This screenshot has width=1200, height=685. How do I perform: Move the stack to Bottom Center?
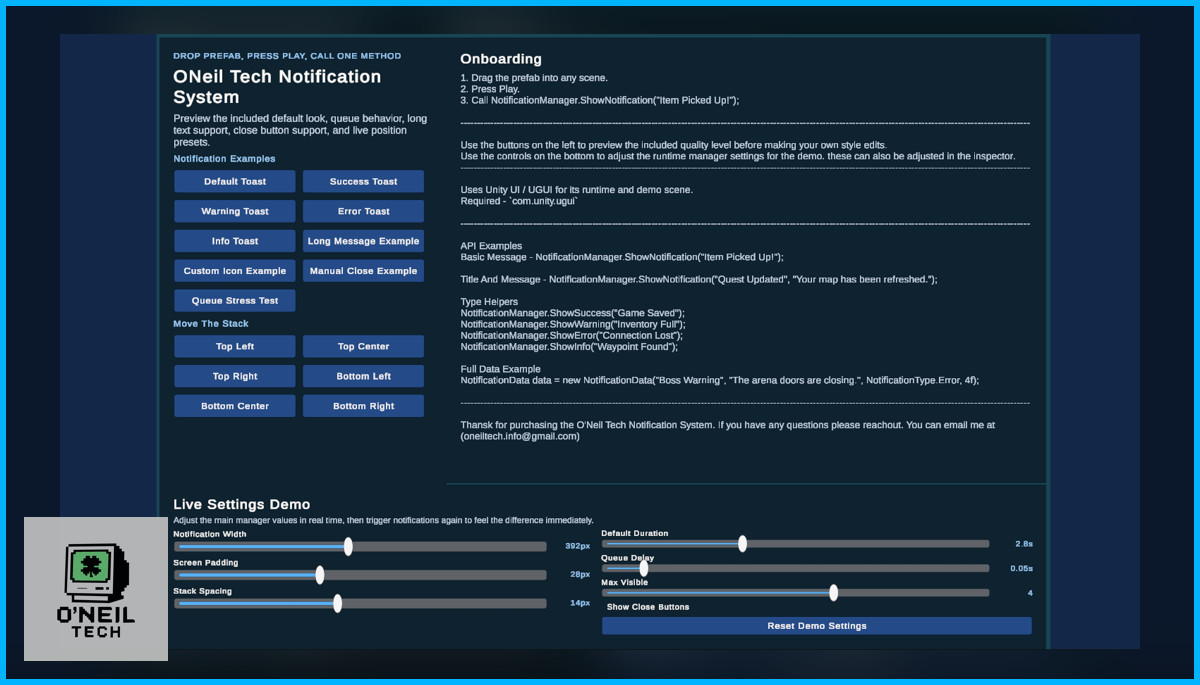point(235,406)
